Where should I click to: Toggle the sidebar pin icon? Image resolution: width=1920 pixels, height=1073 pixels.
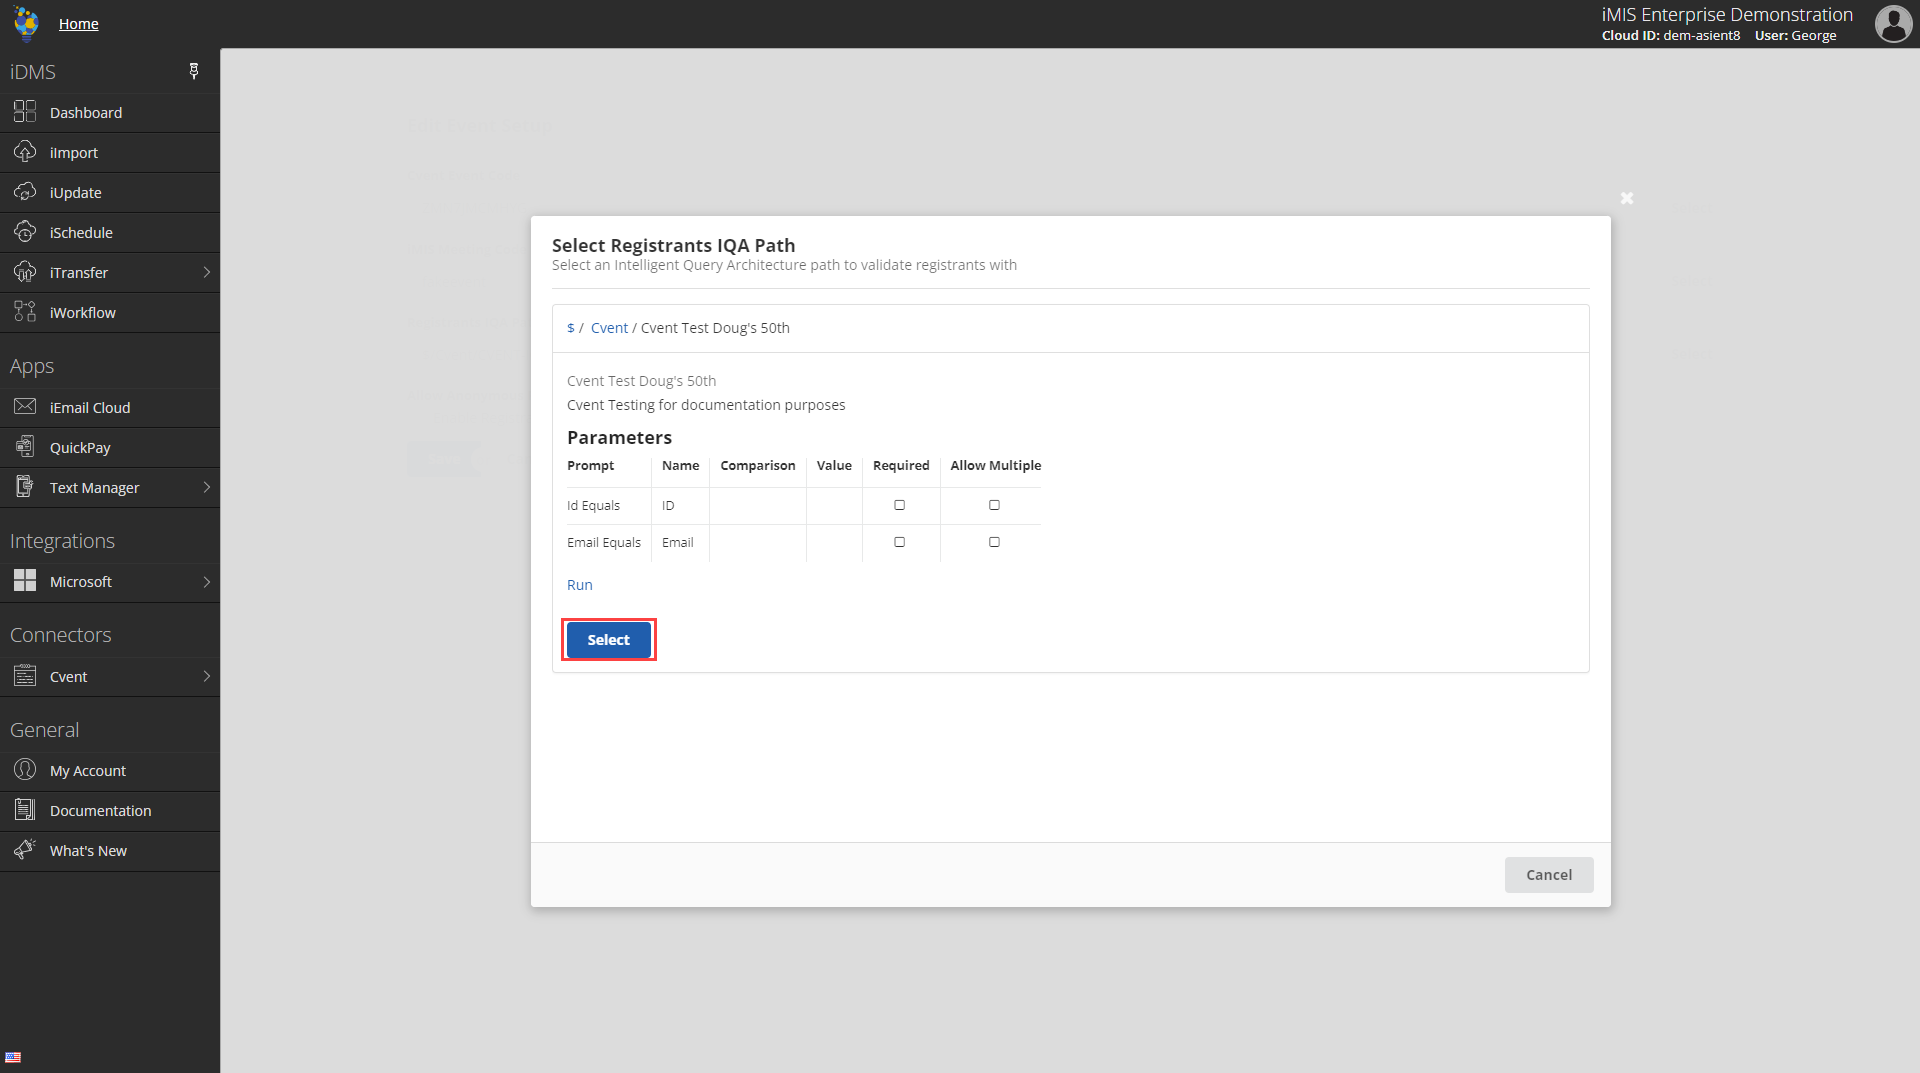point(194,71)
